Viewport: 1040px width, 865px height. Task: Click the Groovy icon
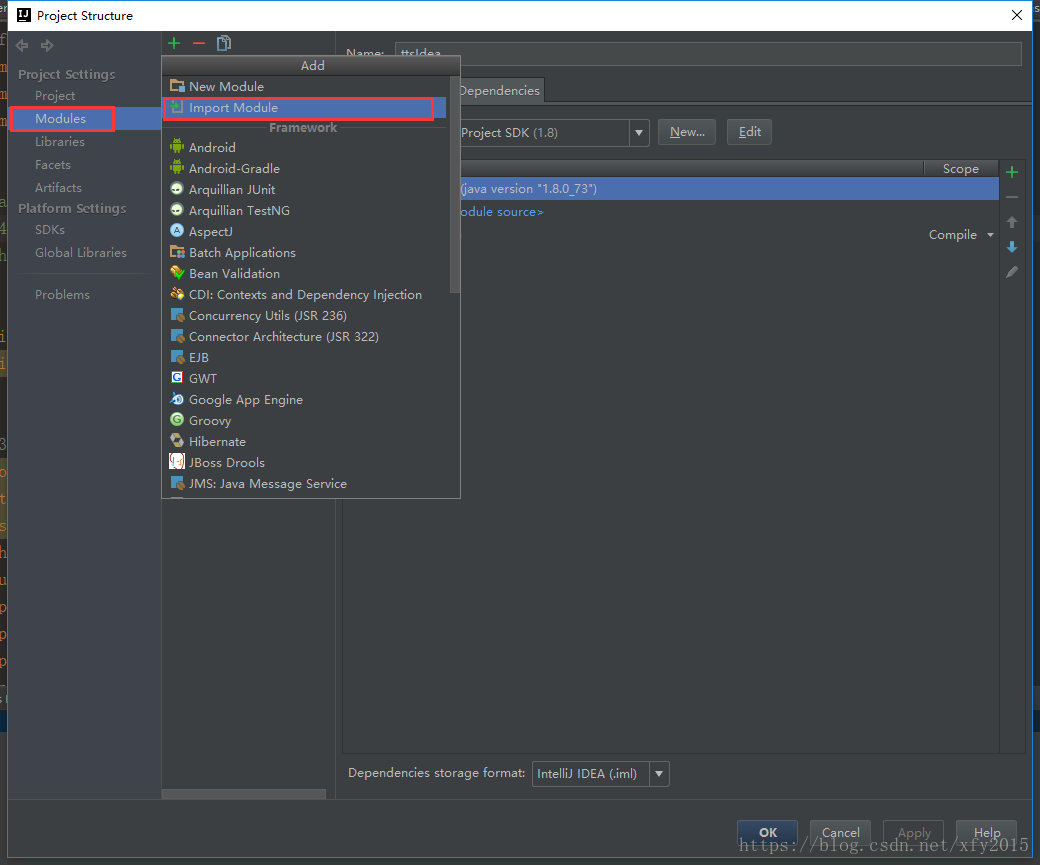pos(176,420)
